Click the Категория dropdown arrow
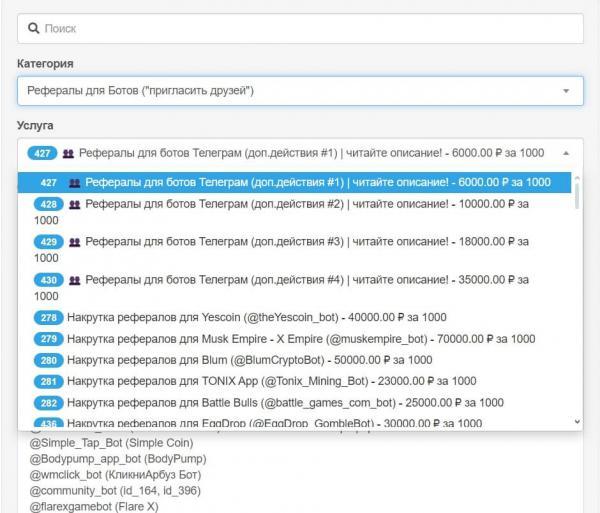Image resolution: width=600 pixels, height=513 pixels. pyautogui.click(x=566, y=91)
